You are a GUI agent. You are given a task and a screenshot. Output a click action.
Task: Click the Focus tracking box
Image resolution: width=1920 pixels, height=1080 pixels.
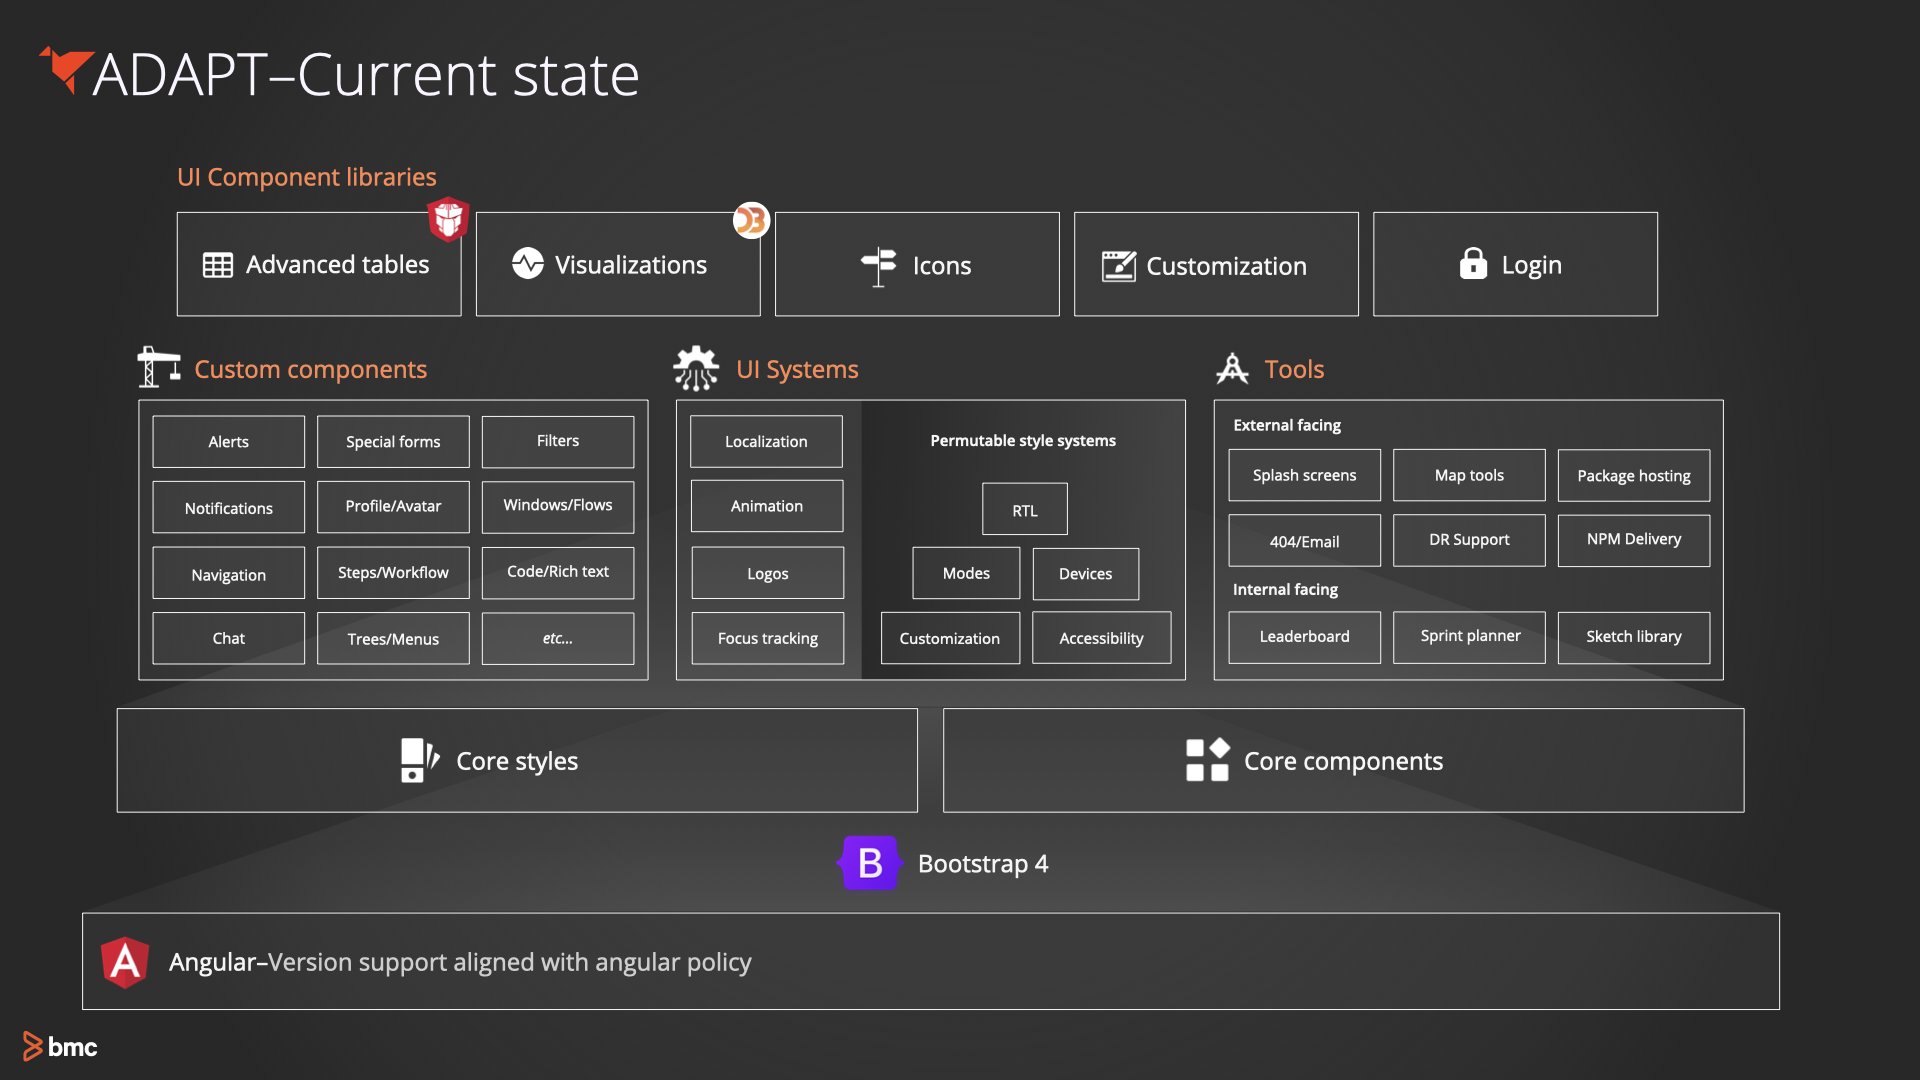[x=767, y=638]
